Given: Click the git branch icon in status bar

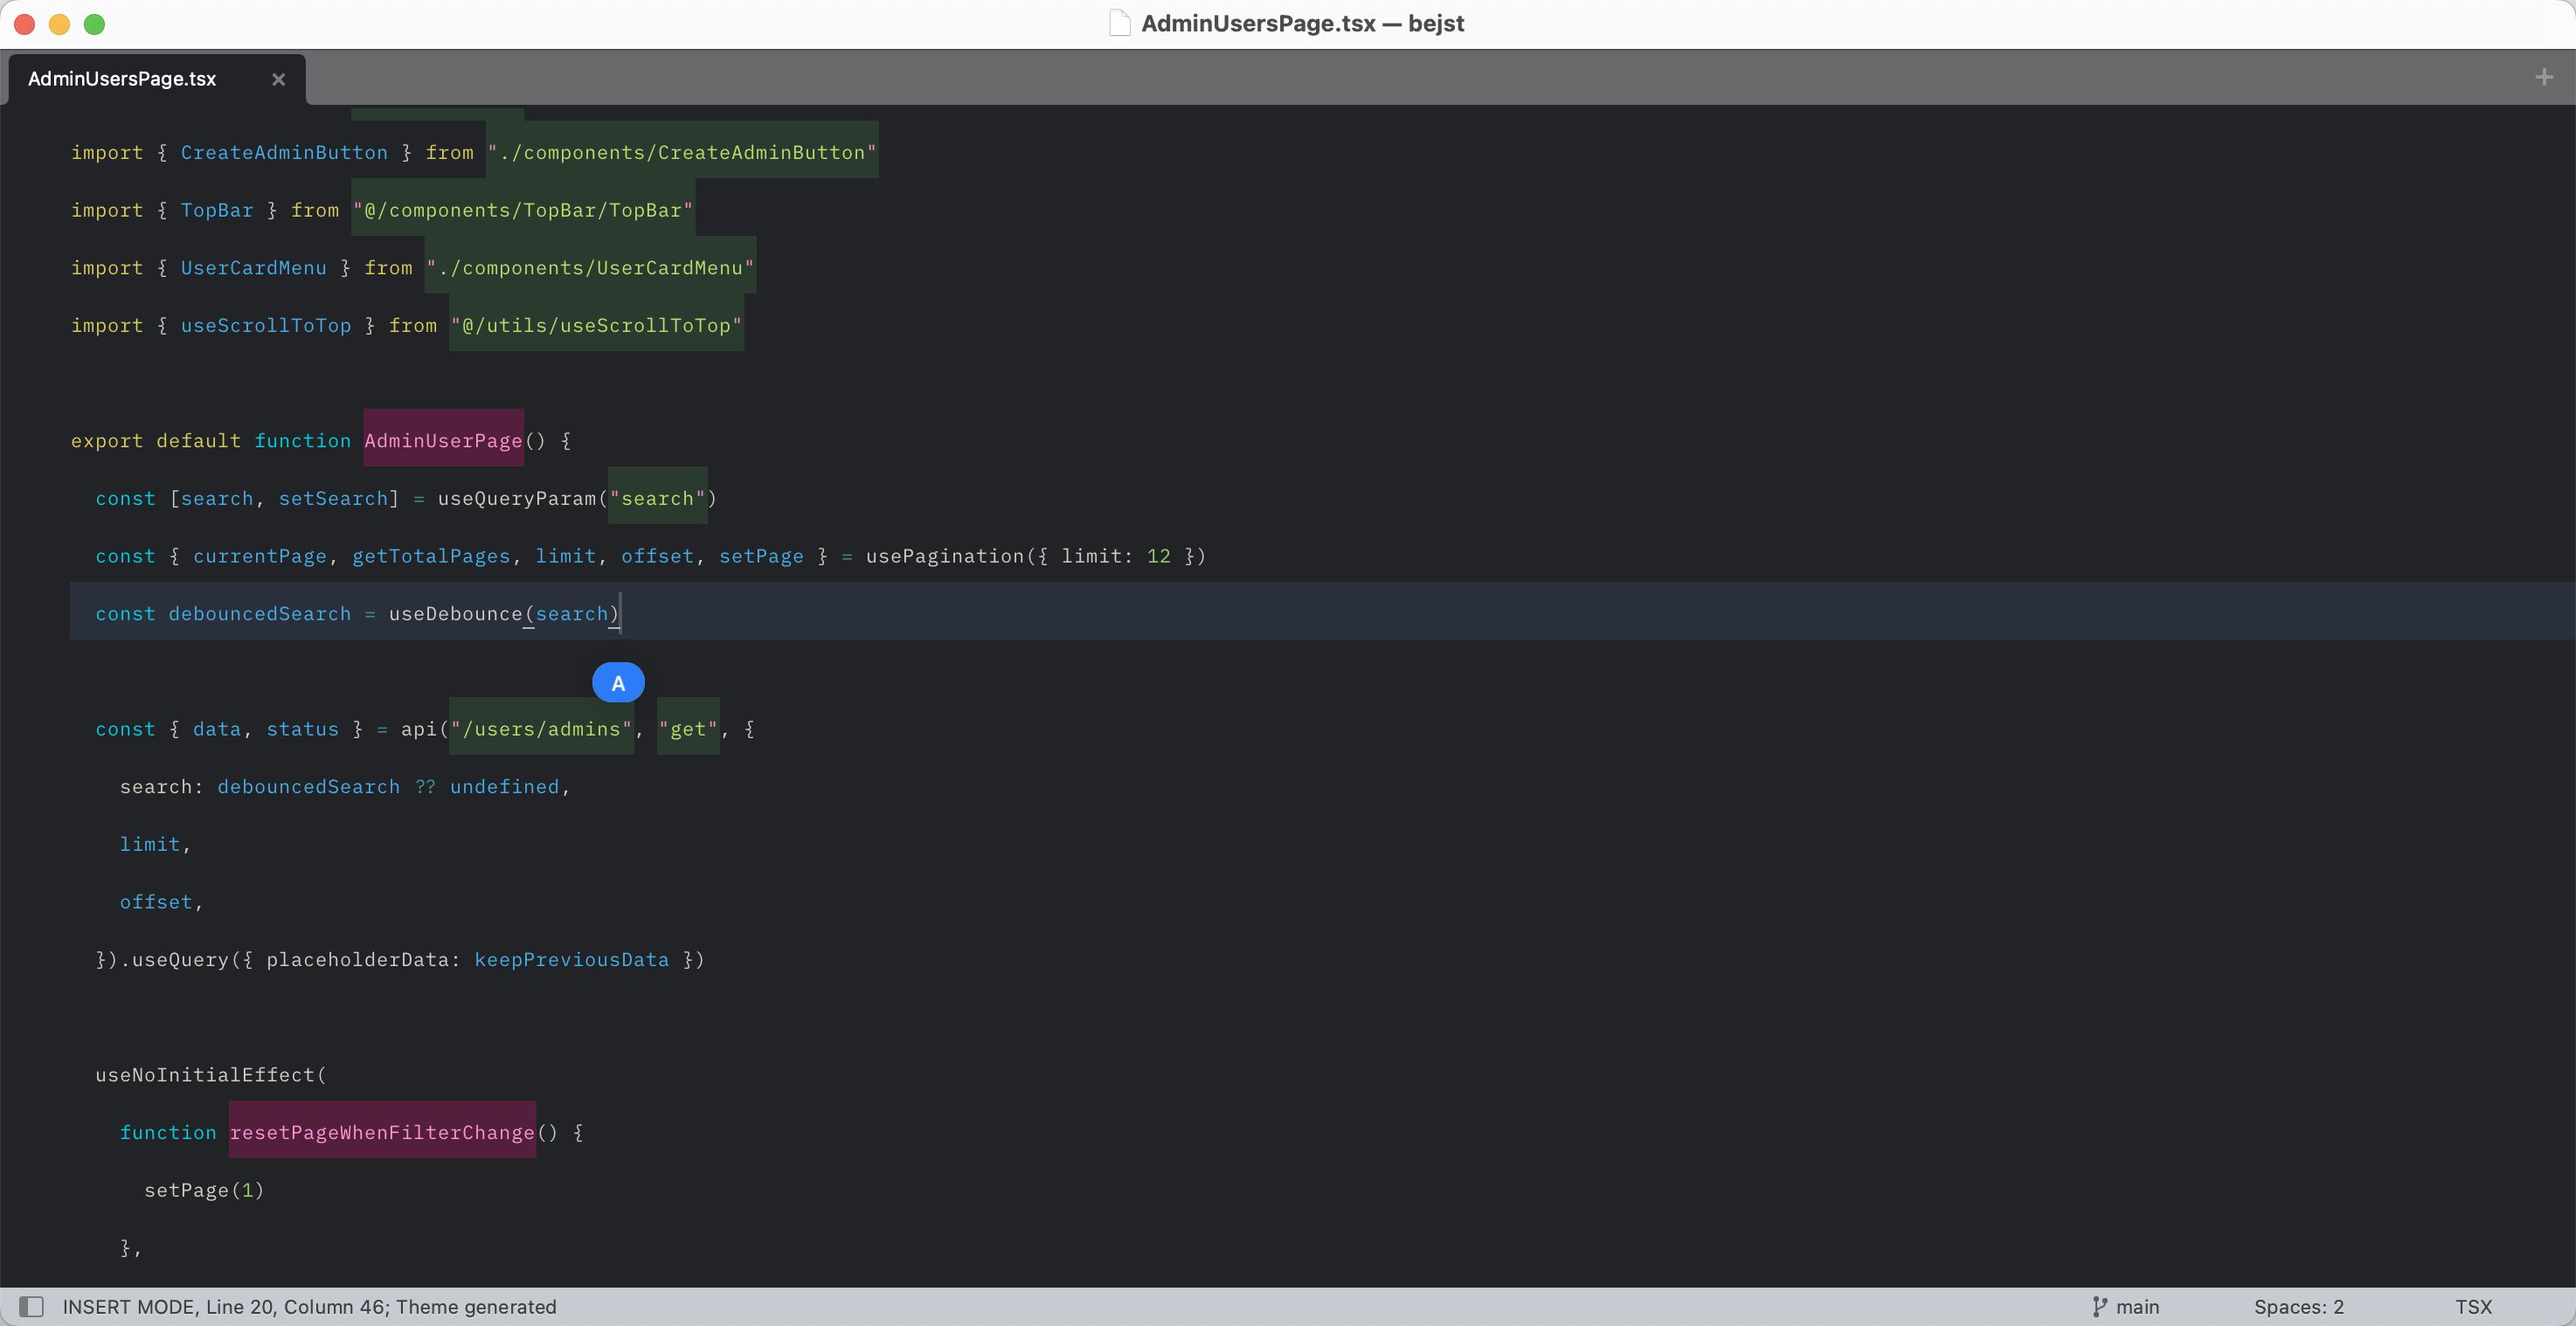Looking at the screenshot, I should coord(2099,1306).
